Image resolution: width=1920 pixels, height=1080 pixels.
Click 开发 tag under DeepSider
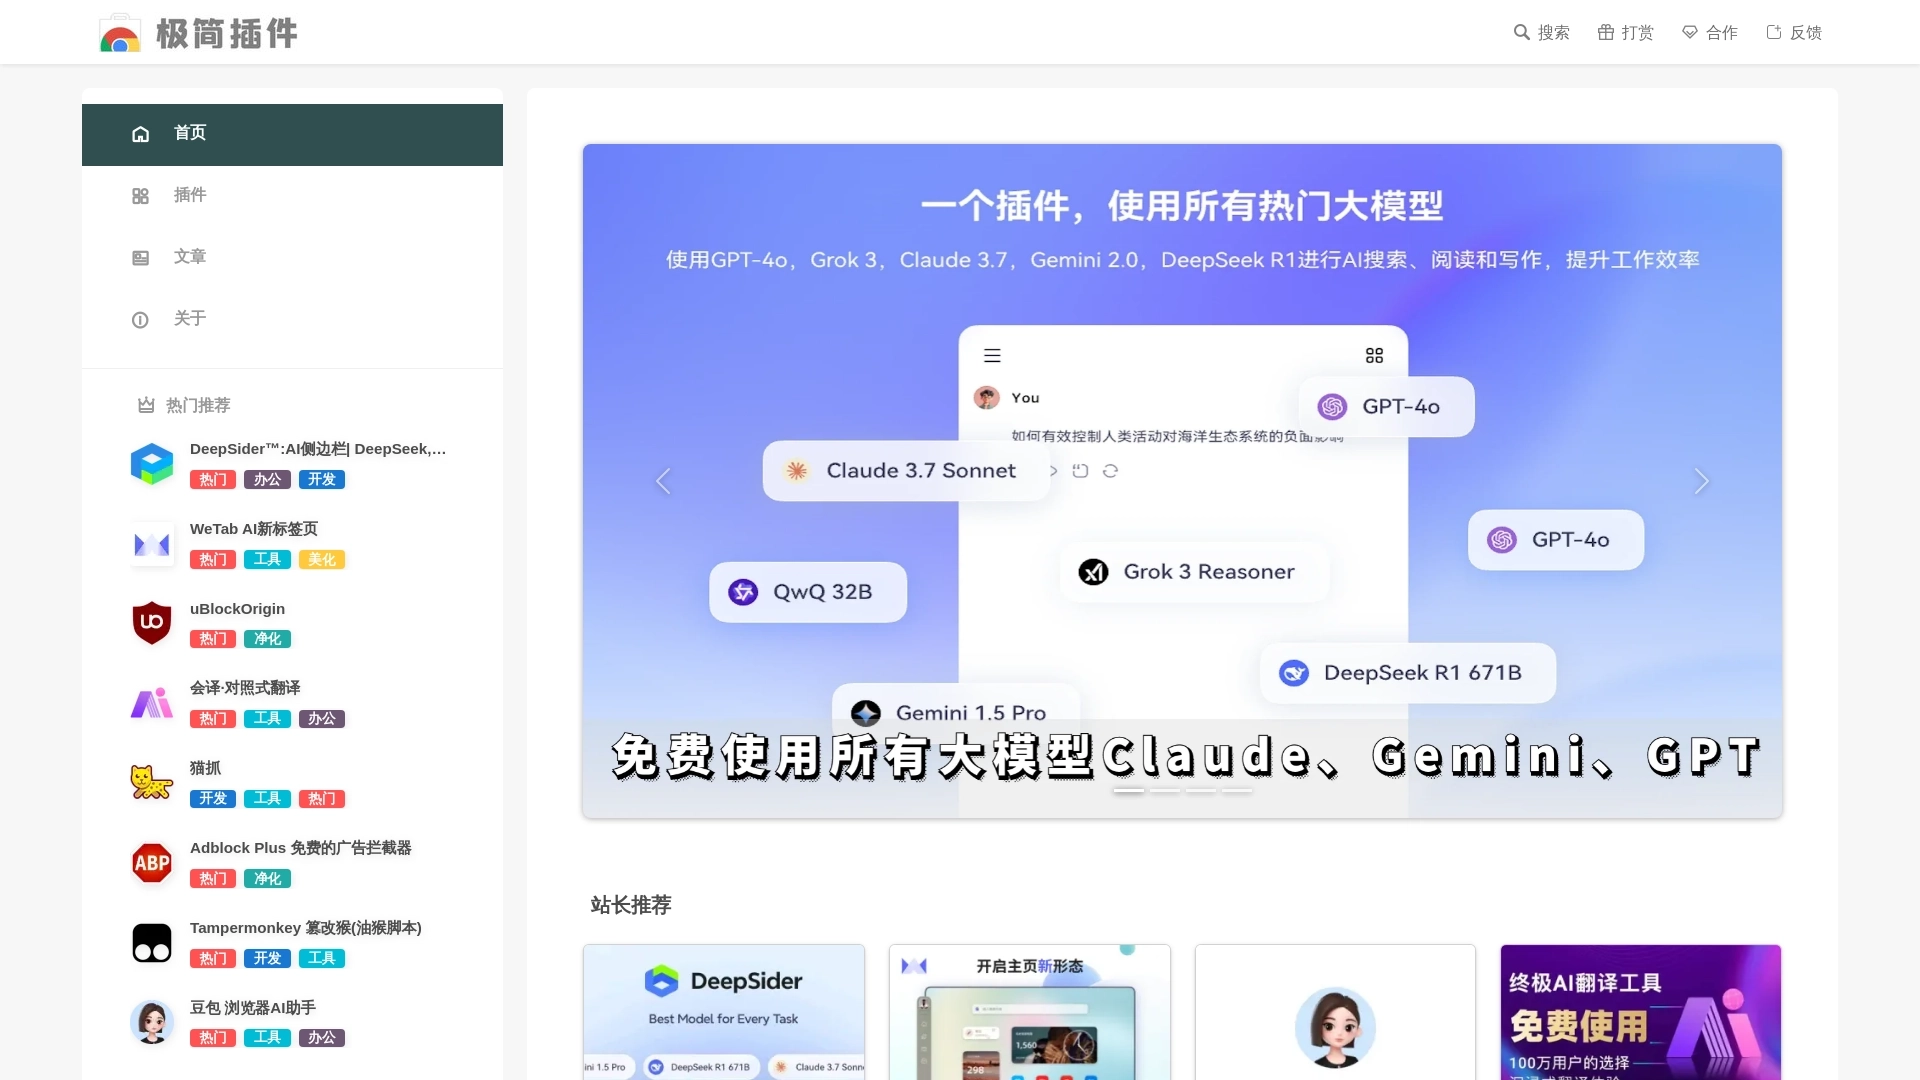[x=322, y=480]
